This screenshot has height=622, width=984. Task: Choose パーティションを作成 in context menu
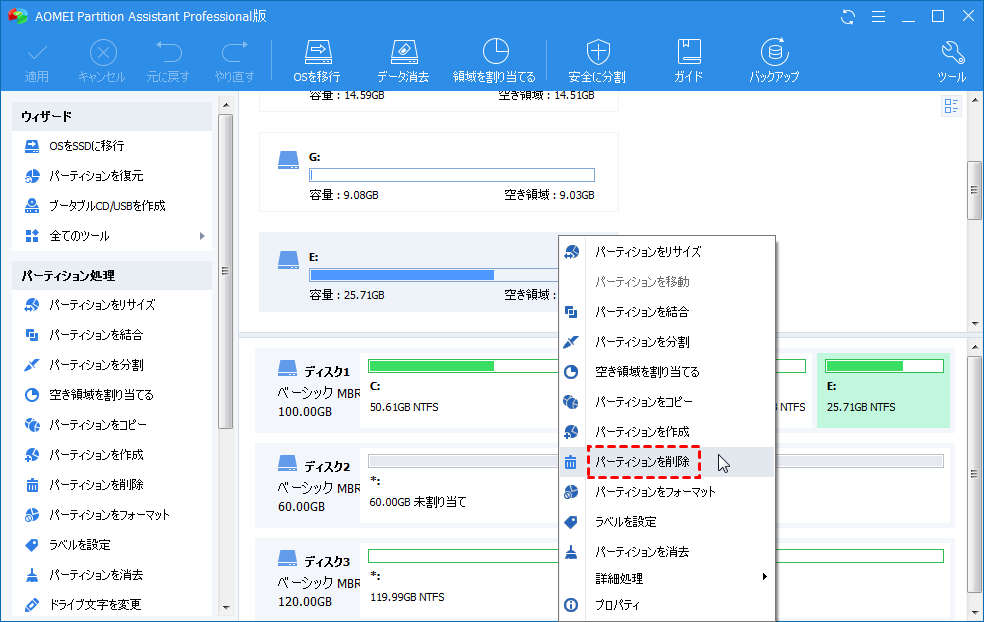pos(667,432)
